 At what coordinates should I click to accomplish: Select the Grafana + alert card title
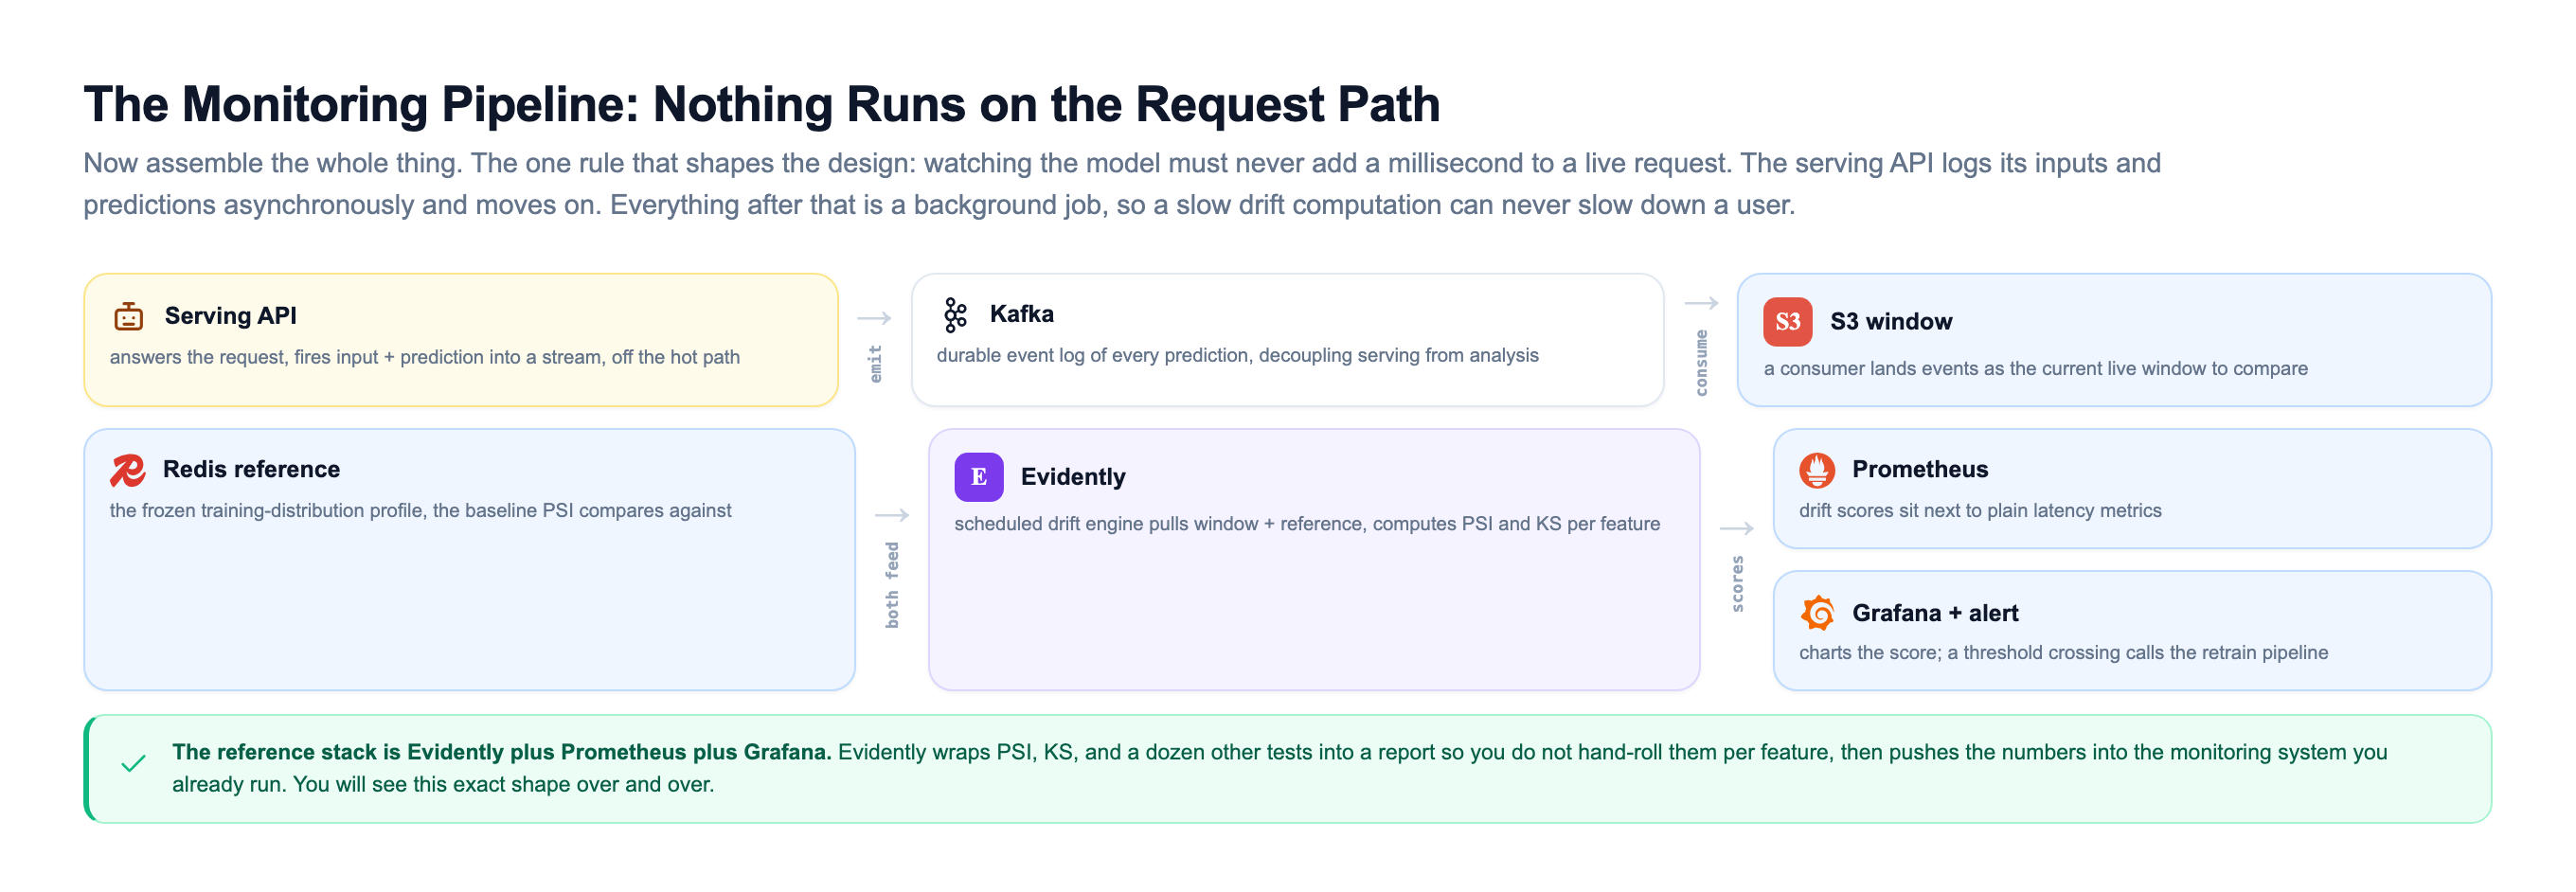pyautogui.click(x=1934, y=613)
